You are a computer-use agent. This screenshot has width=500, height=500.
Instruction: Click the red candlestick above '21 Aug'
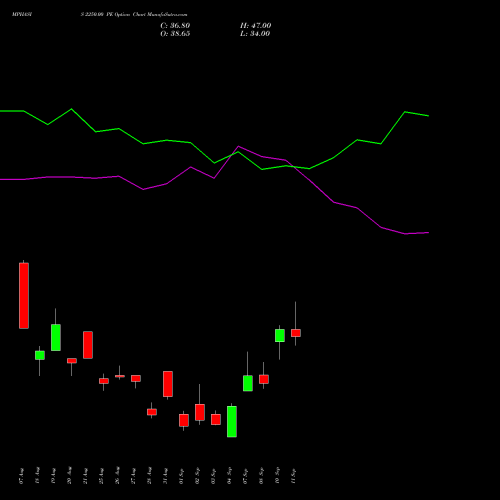click(x=88, y=345)
